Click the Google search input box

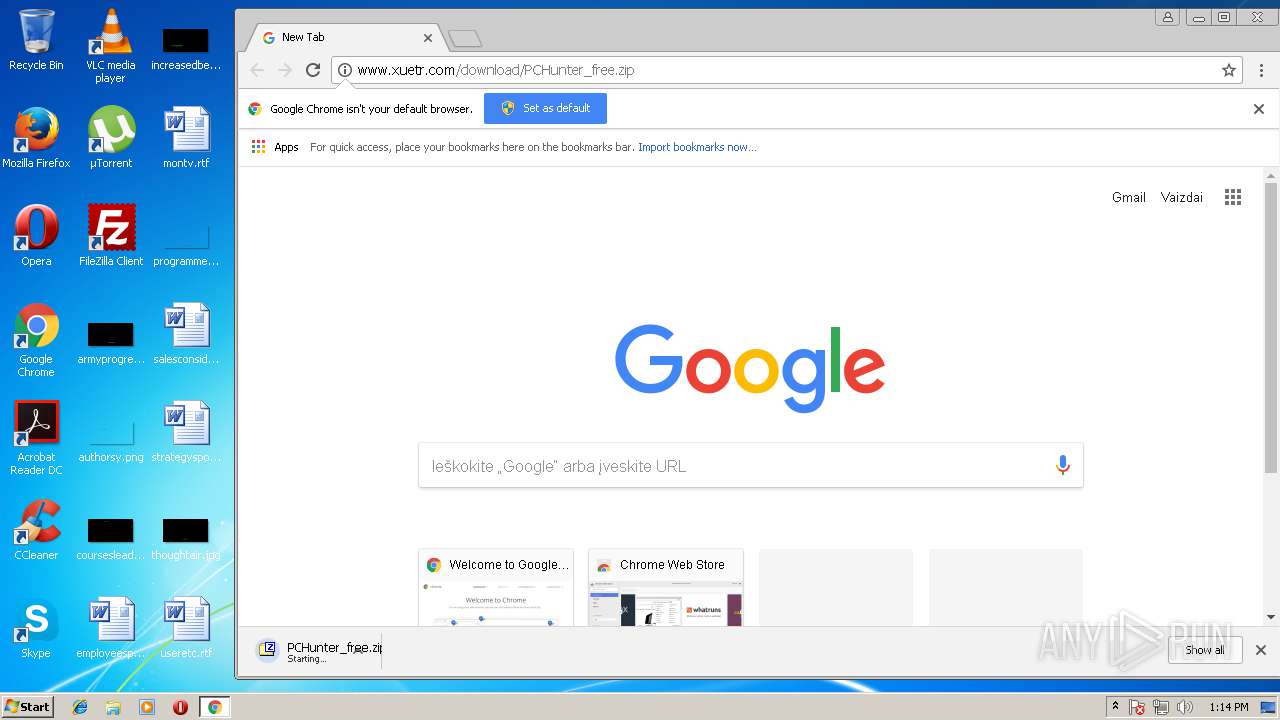(750, 466)
